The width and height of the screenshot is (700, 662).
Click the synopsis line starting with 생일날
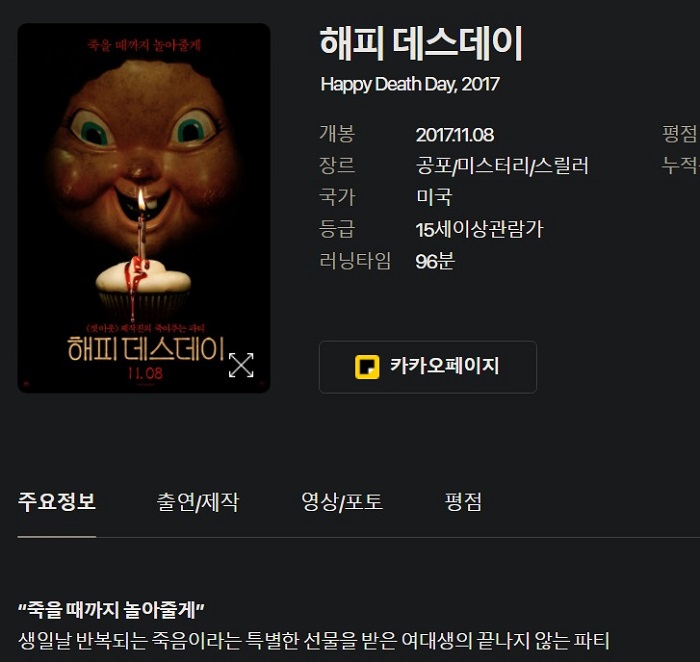point(313,641)
